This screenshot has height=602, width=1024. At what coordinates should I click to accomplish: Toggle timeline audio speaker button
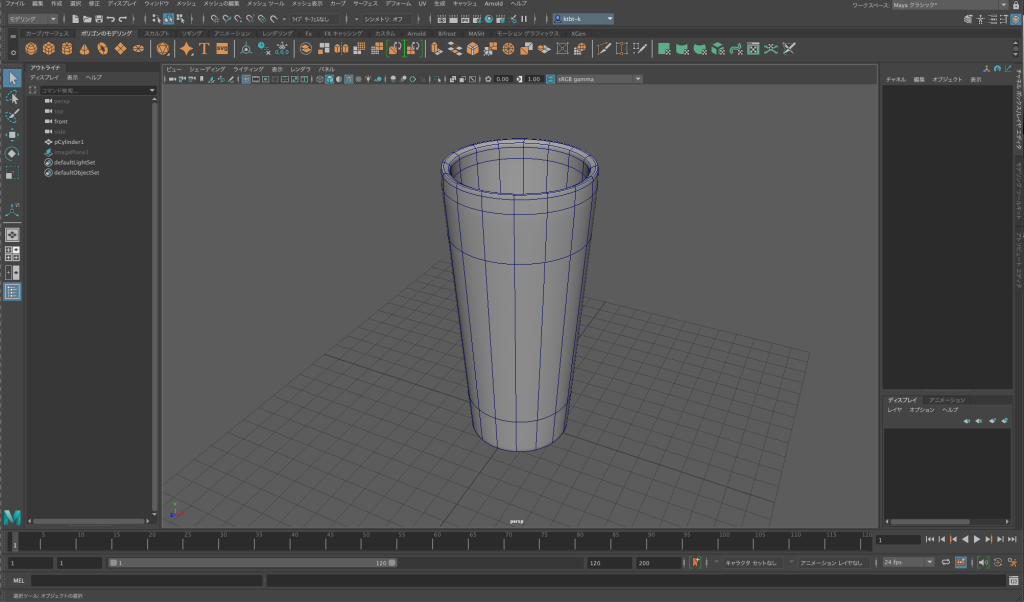[x=983, y=563]
